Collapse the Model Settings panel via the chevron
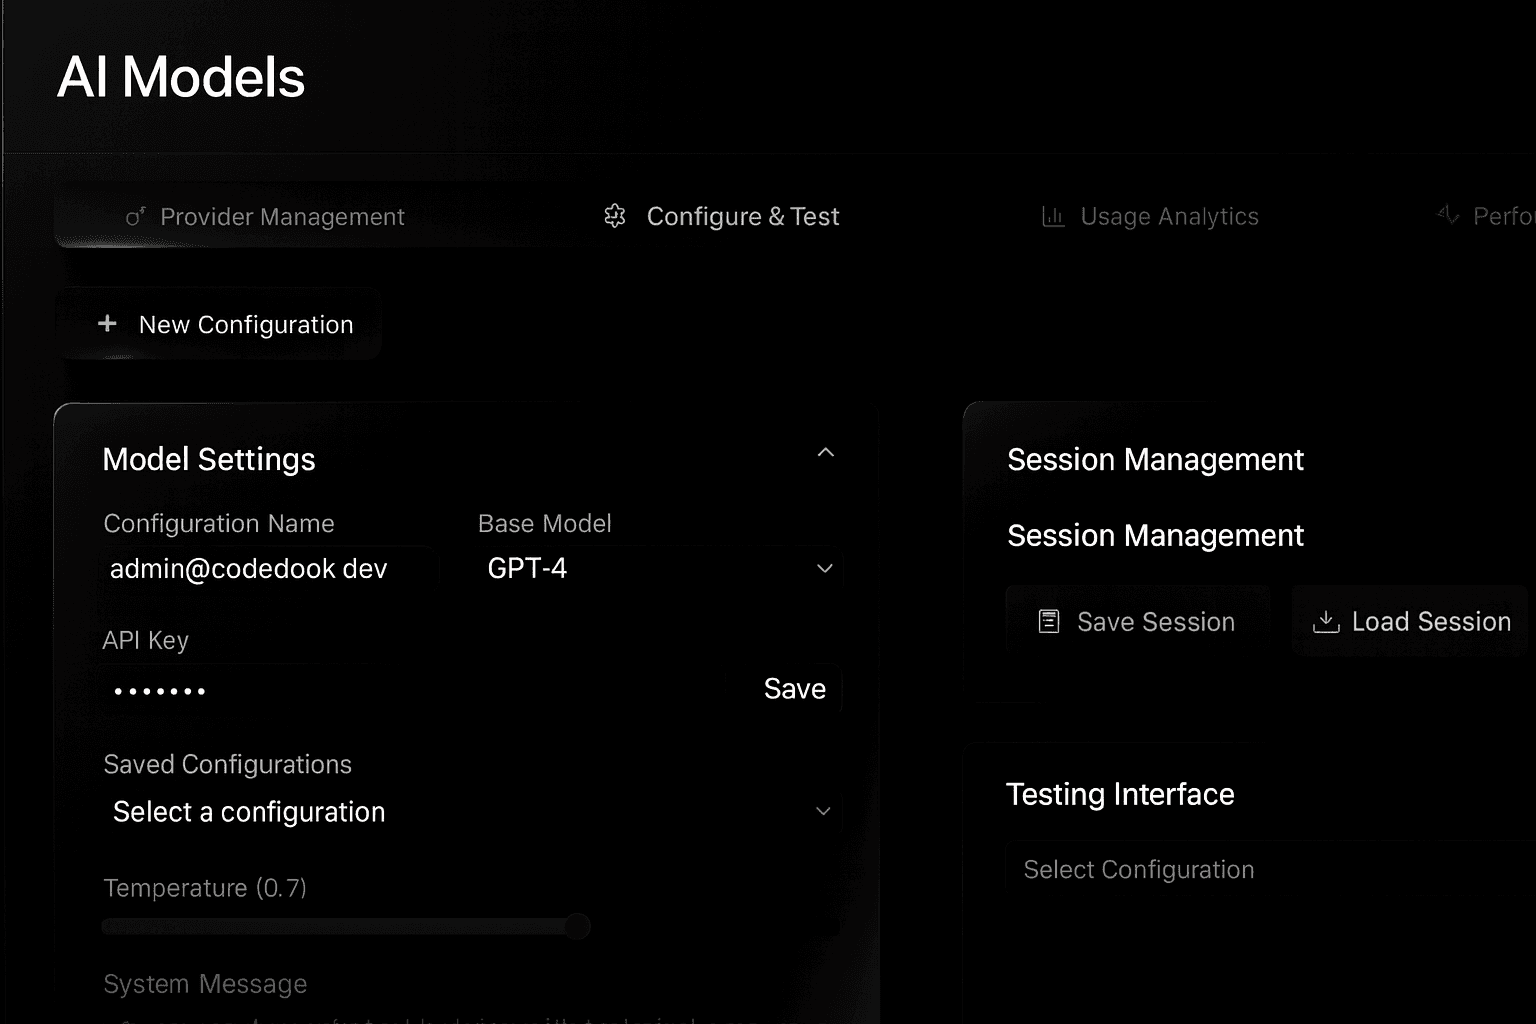The width and height of the screenshot is (1536, 1024). click(825, 452)
